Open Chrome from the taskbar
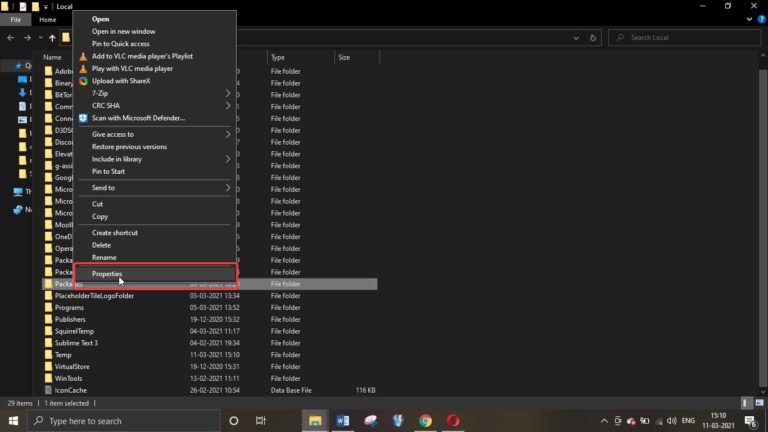The width and height of the screenshot is (768, 432). click(425, 421)
